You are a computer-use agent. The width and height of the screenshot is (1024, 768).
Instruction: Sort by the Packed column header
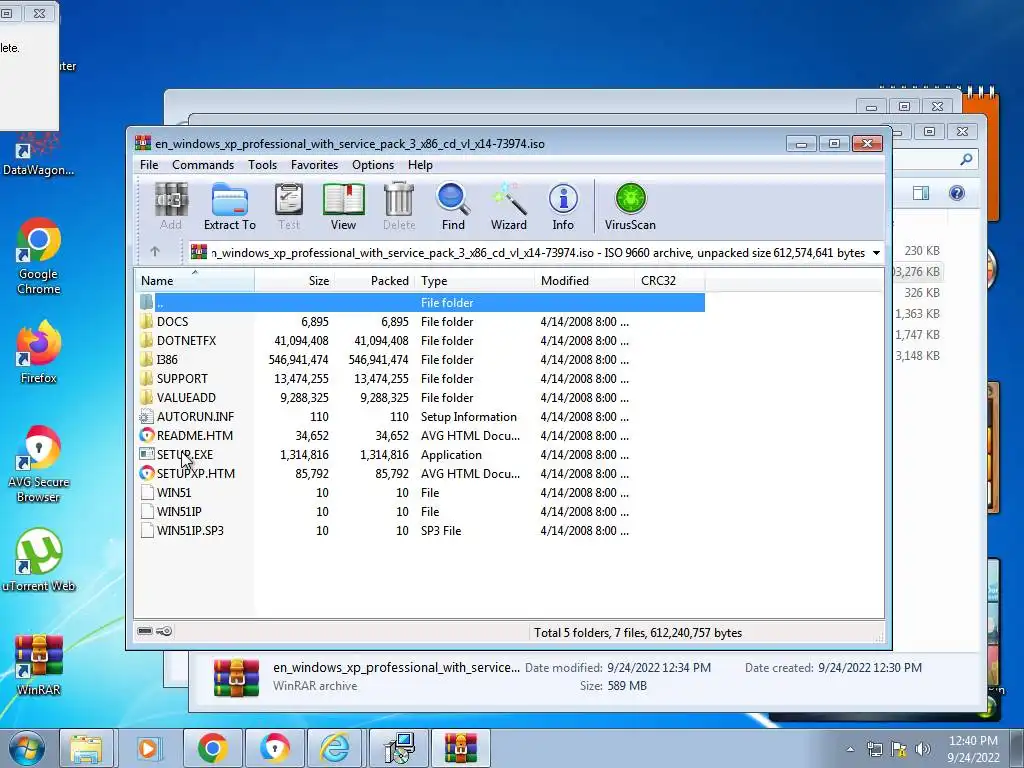[x=374, y=281]
